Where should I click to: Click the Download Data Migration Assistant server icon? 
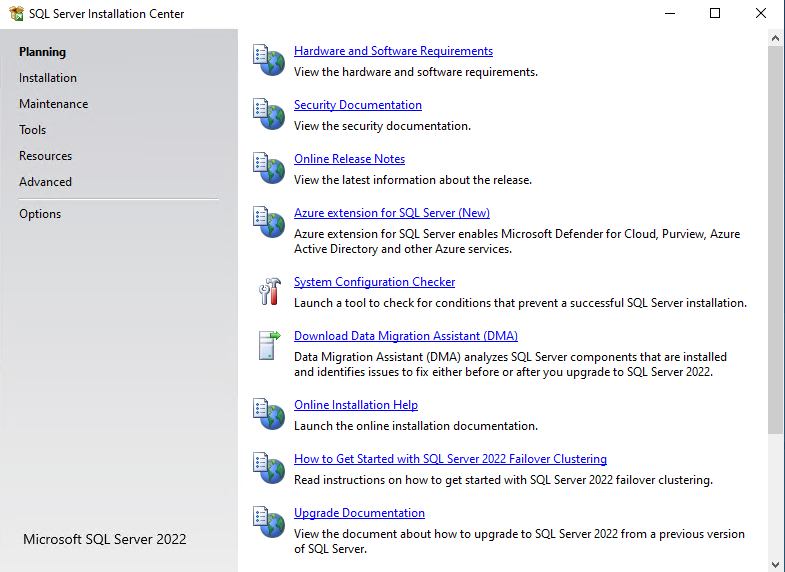pyautogui.click(x=269, y=345)
